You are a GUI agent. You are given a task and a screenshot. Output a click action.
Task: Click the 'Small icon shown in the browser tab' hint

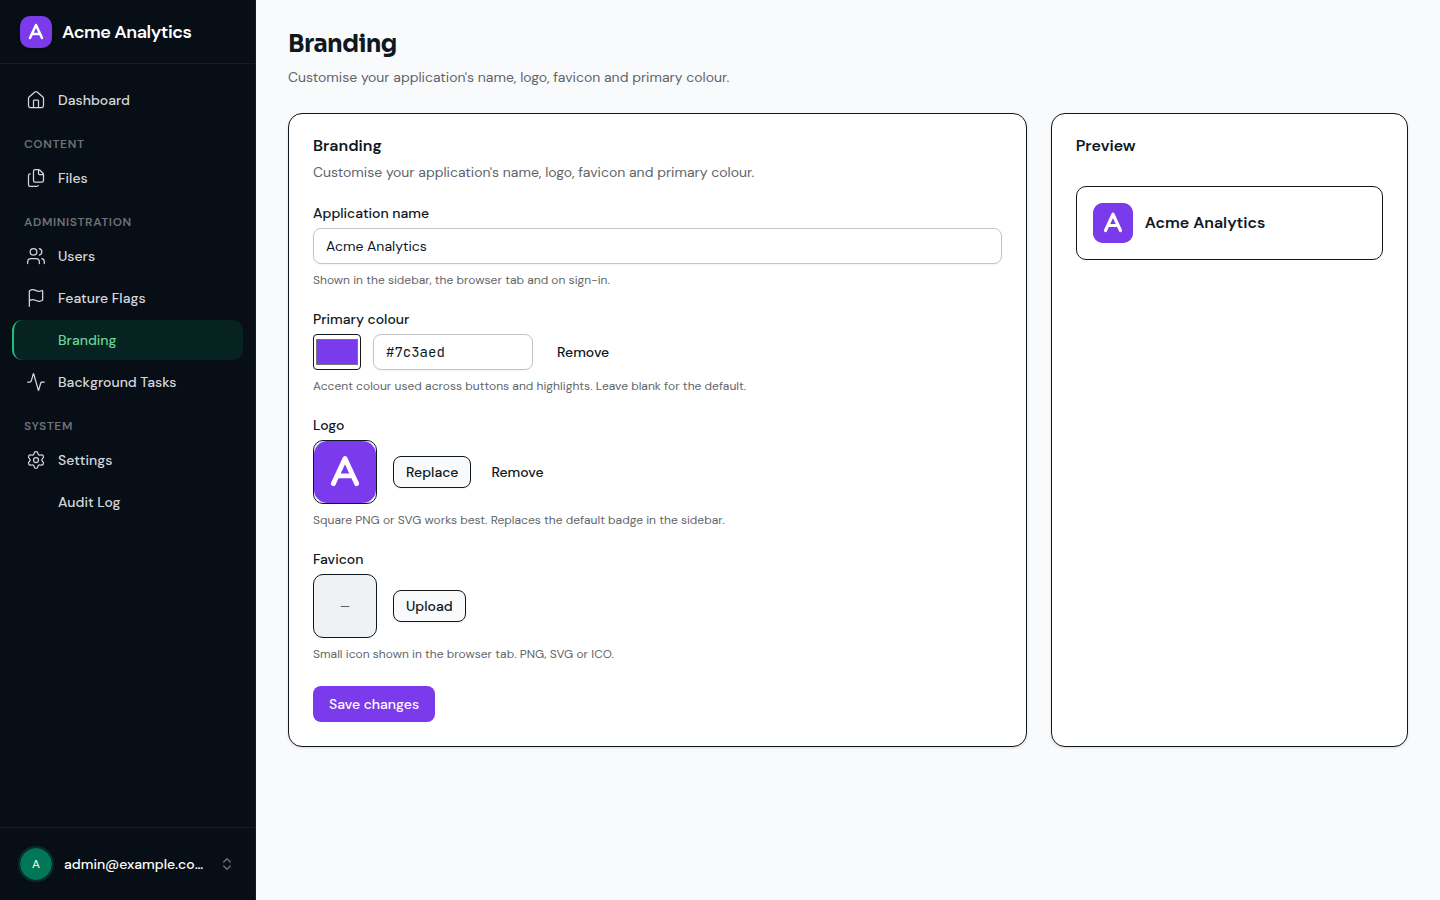coord(463,654)
